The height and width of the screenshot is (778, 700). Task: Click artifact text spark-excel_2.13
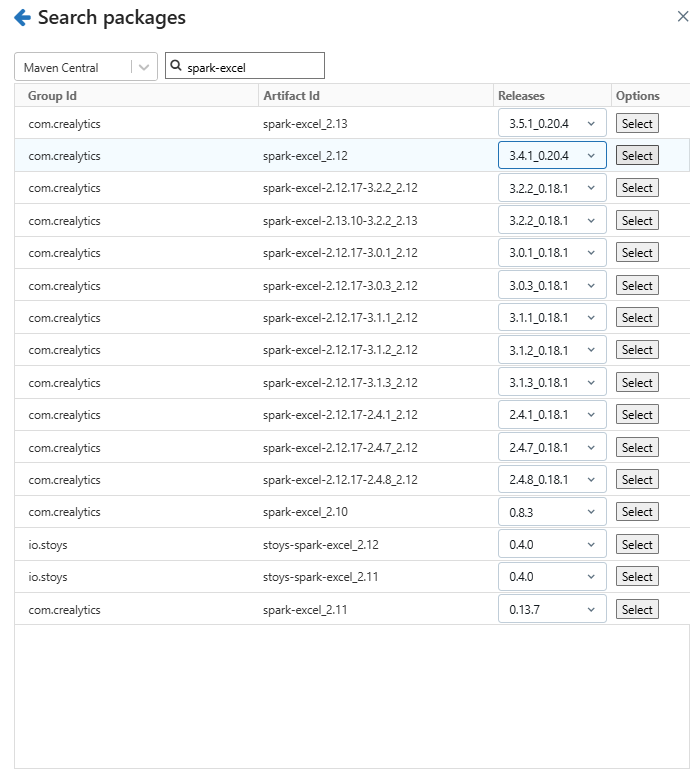tap(305, 124)
